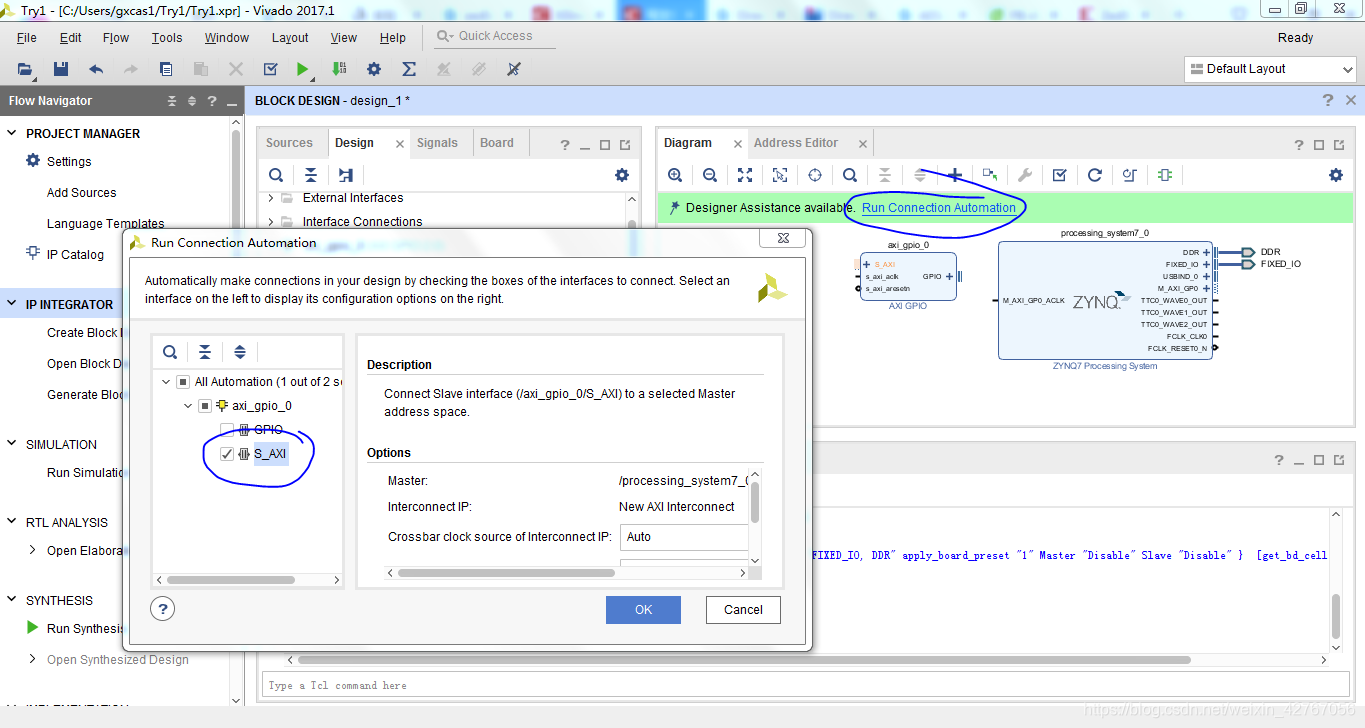Click the Copy icon in main toolbar

pyautogui.click(x=166, y=69)
